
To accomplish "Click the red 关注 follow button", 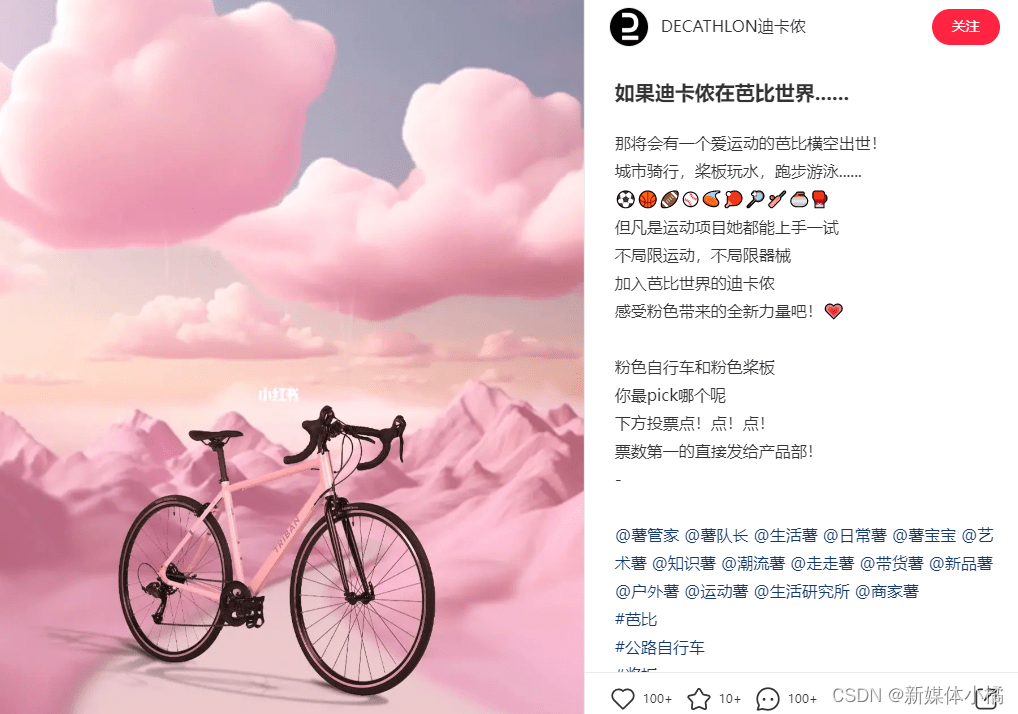I will pos(965,27).
